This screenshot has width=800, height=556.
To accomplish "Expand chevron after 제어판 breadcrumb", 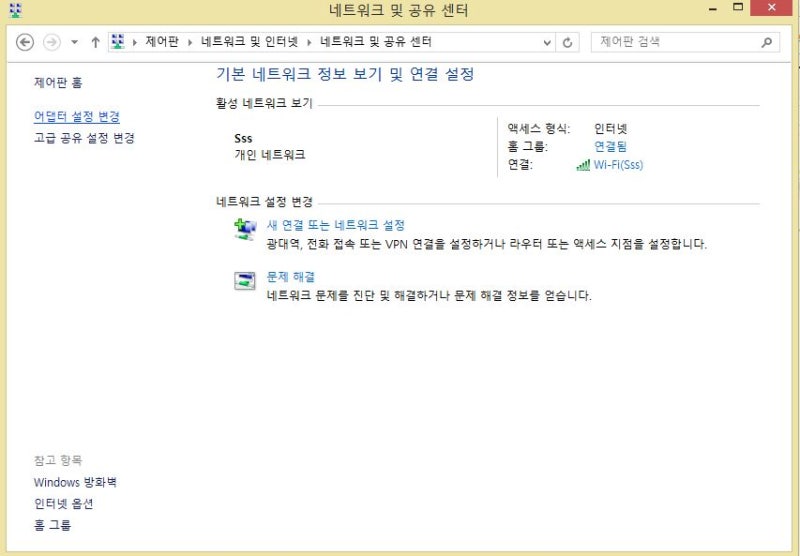I will coord(190,42).
